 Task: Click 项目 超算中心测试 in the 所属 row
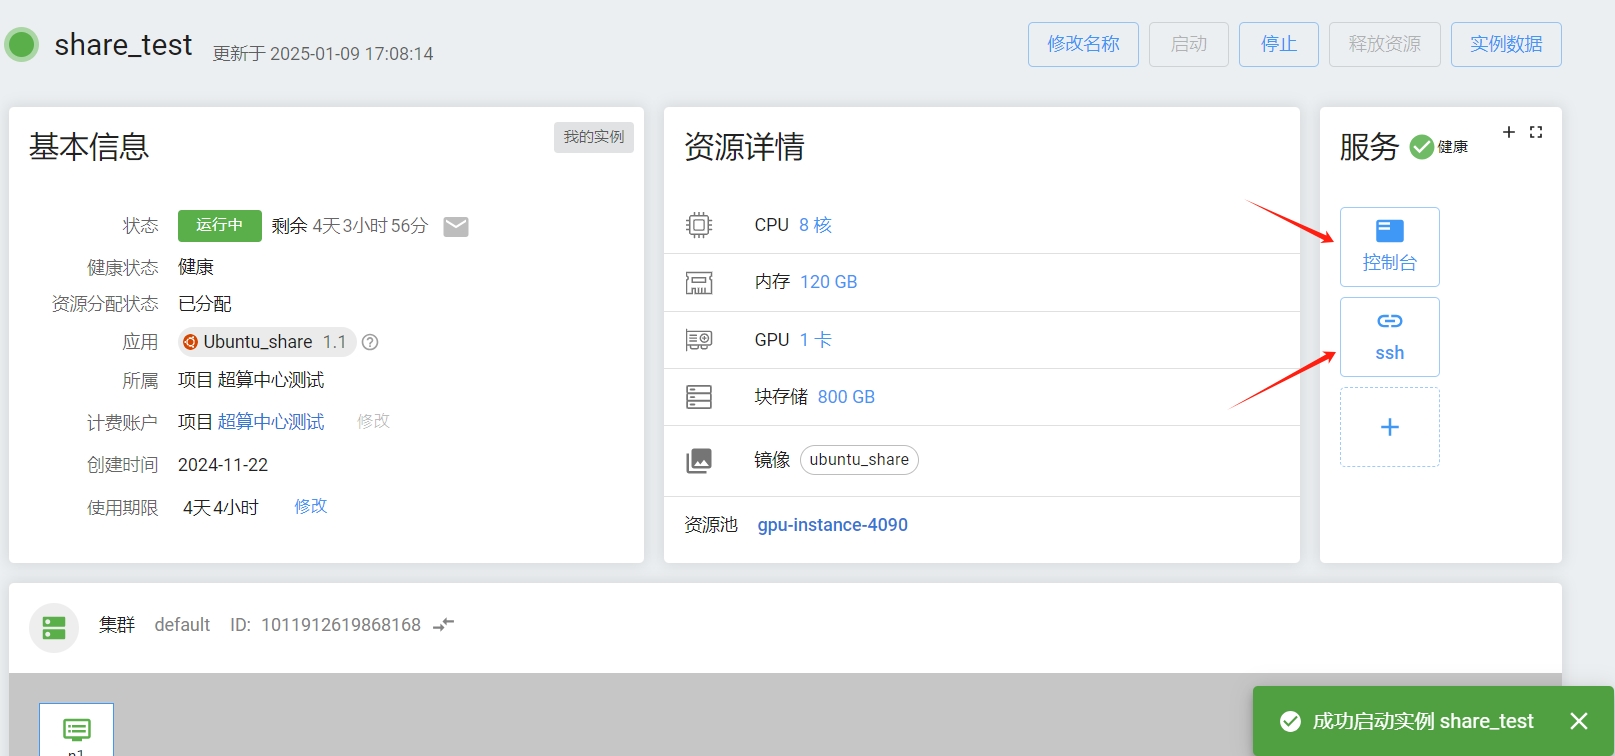pyautogui.click(x=251, y=380)
